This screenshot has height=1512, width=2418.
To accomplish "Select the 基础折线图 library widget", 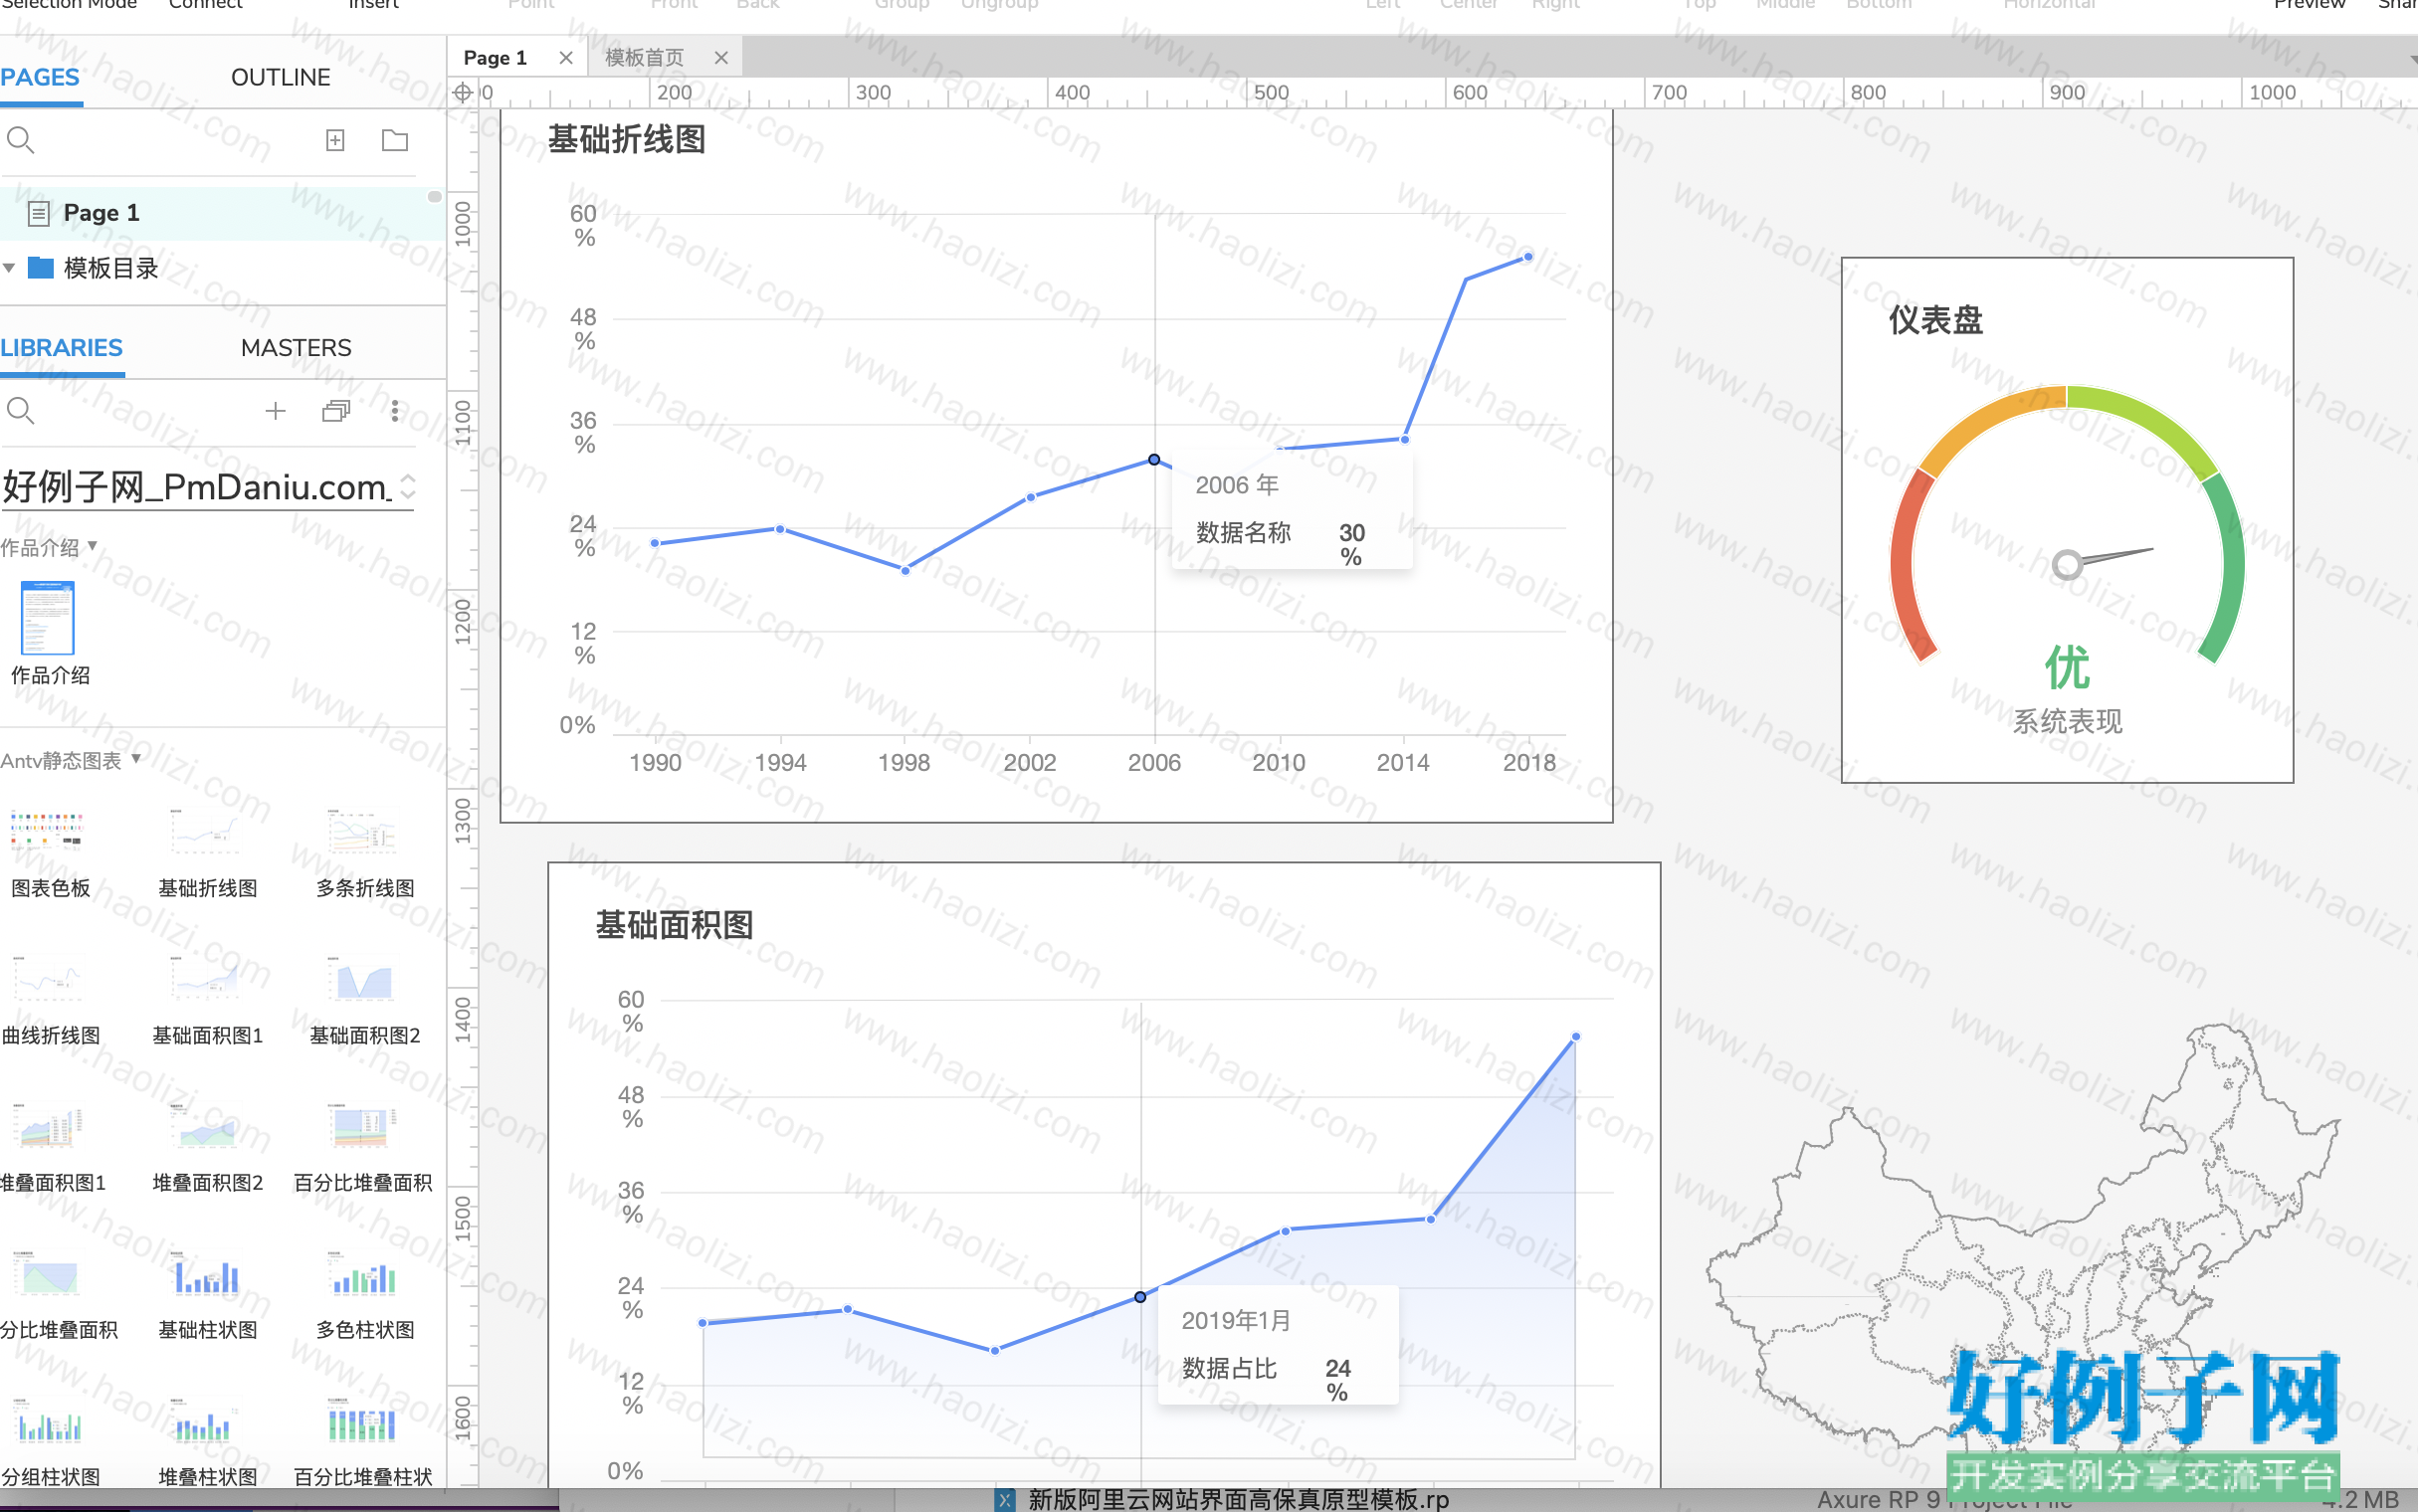I will pyautogui.click(x=207, y=853).
